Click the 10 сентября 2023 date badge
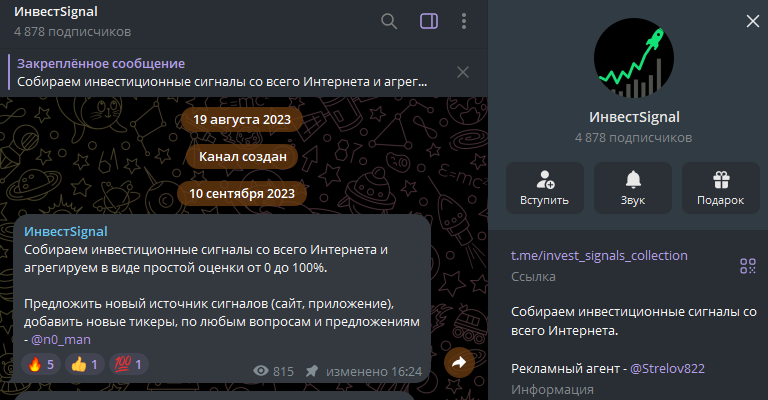768x400 pixels. [x=242, y=194]
